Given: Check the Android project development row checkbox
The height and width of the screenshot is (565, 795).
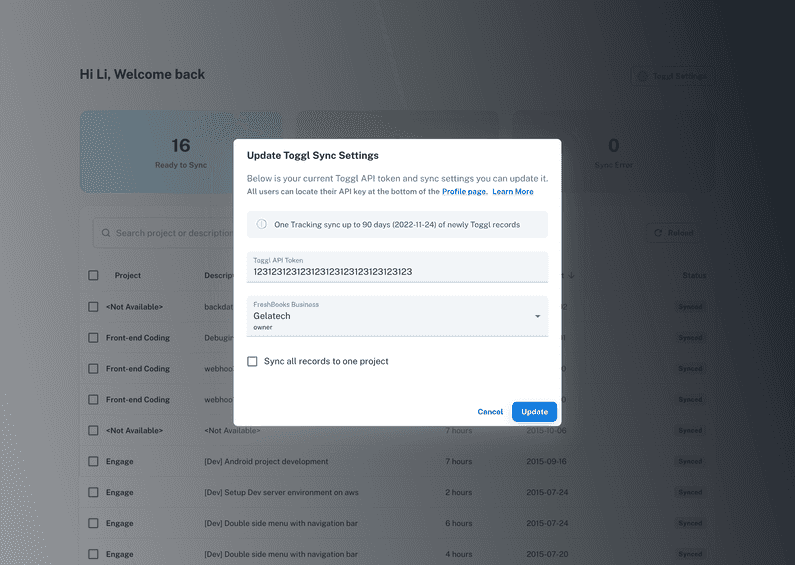Looking at the screenshot, I should [93, 462].
